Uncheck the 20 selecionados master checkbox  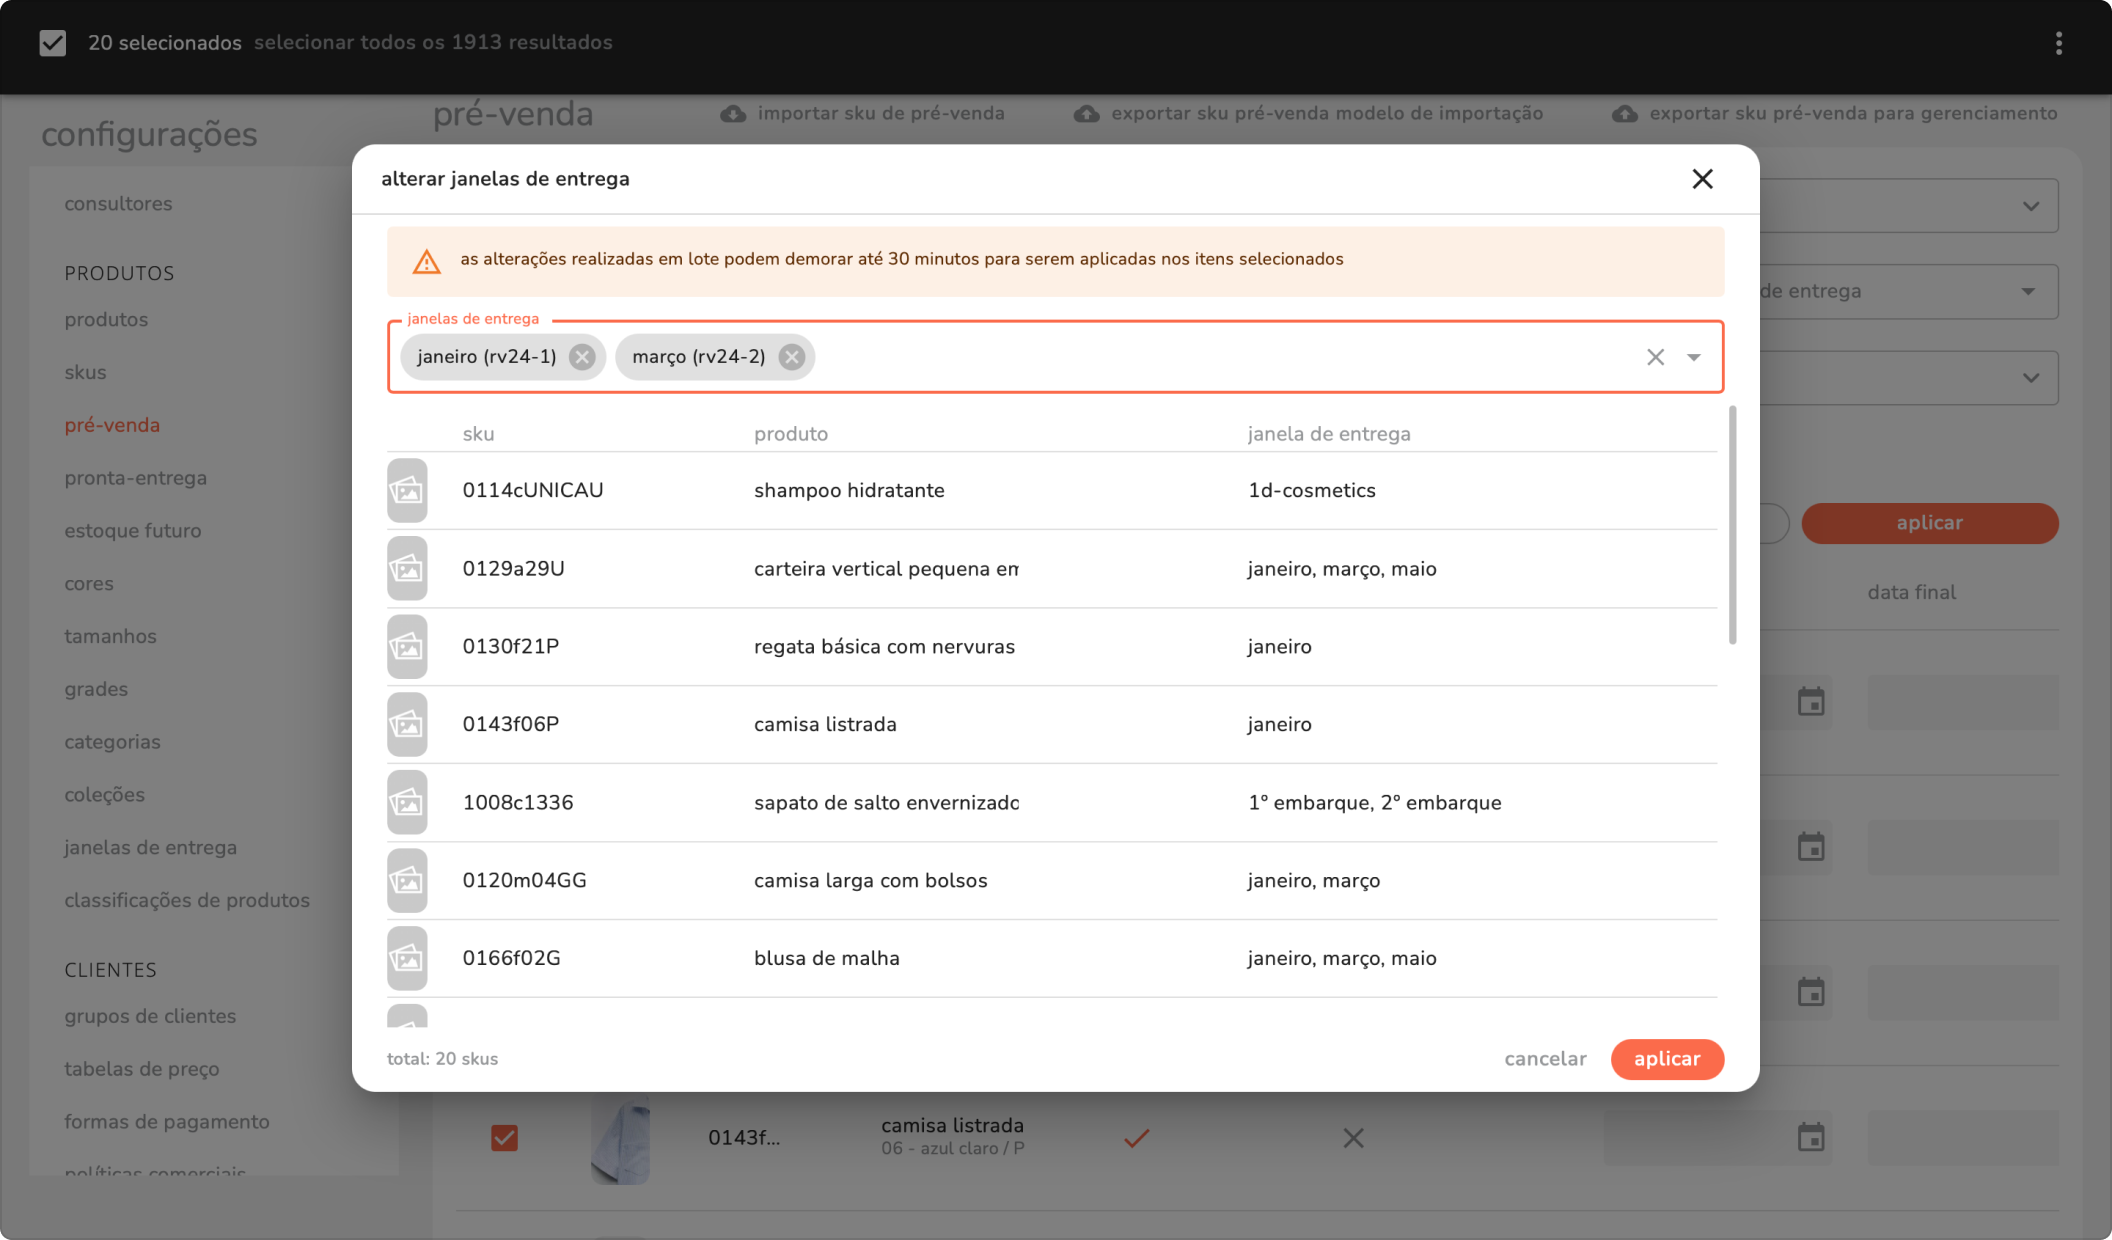pos(53,43)
